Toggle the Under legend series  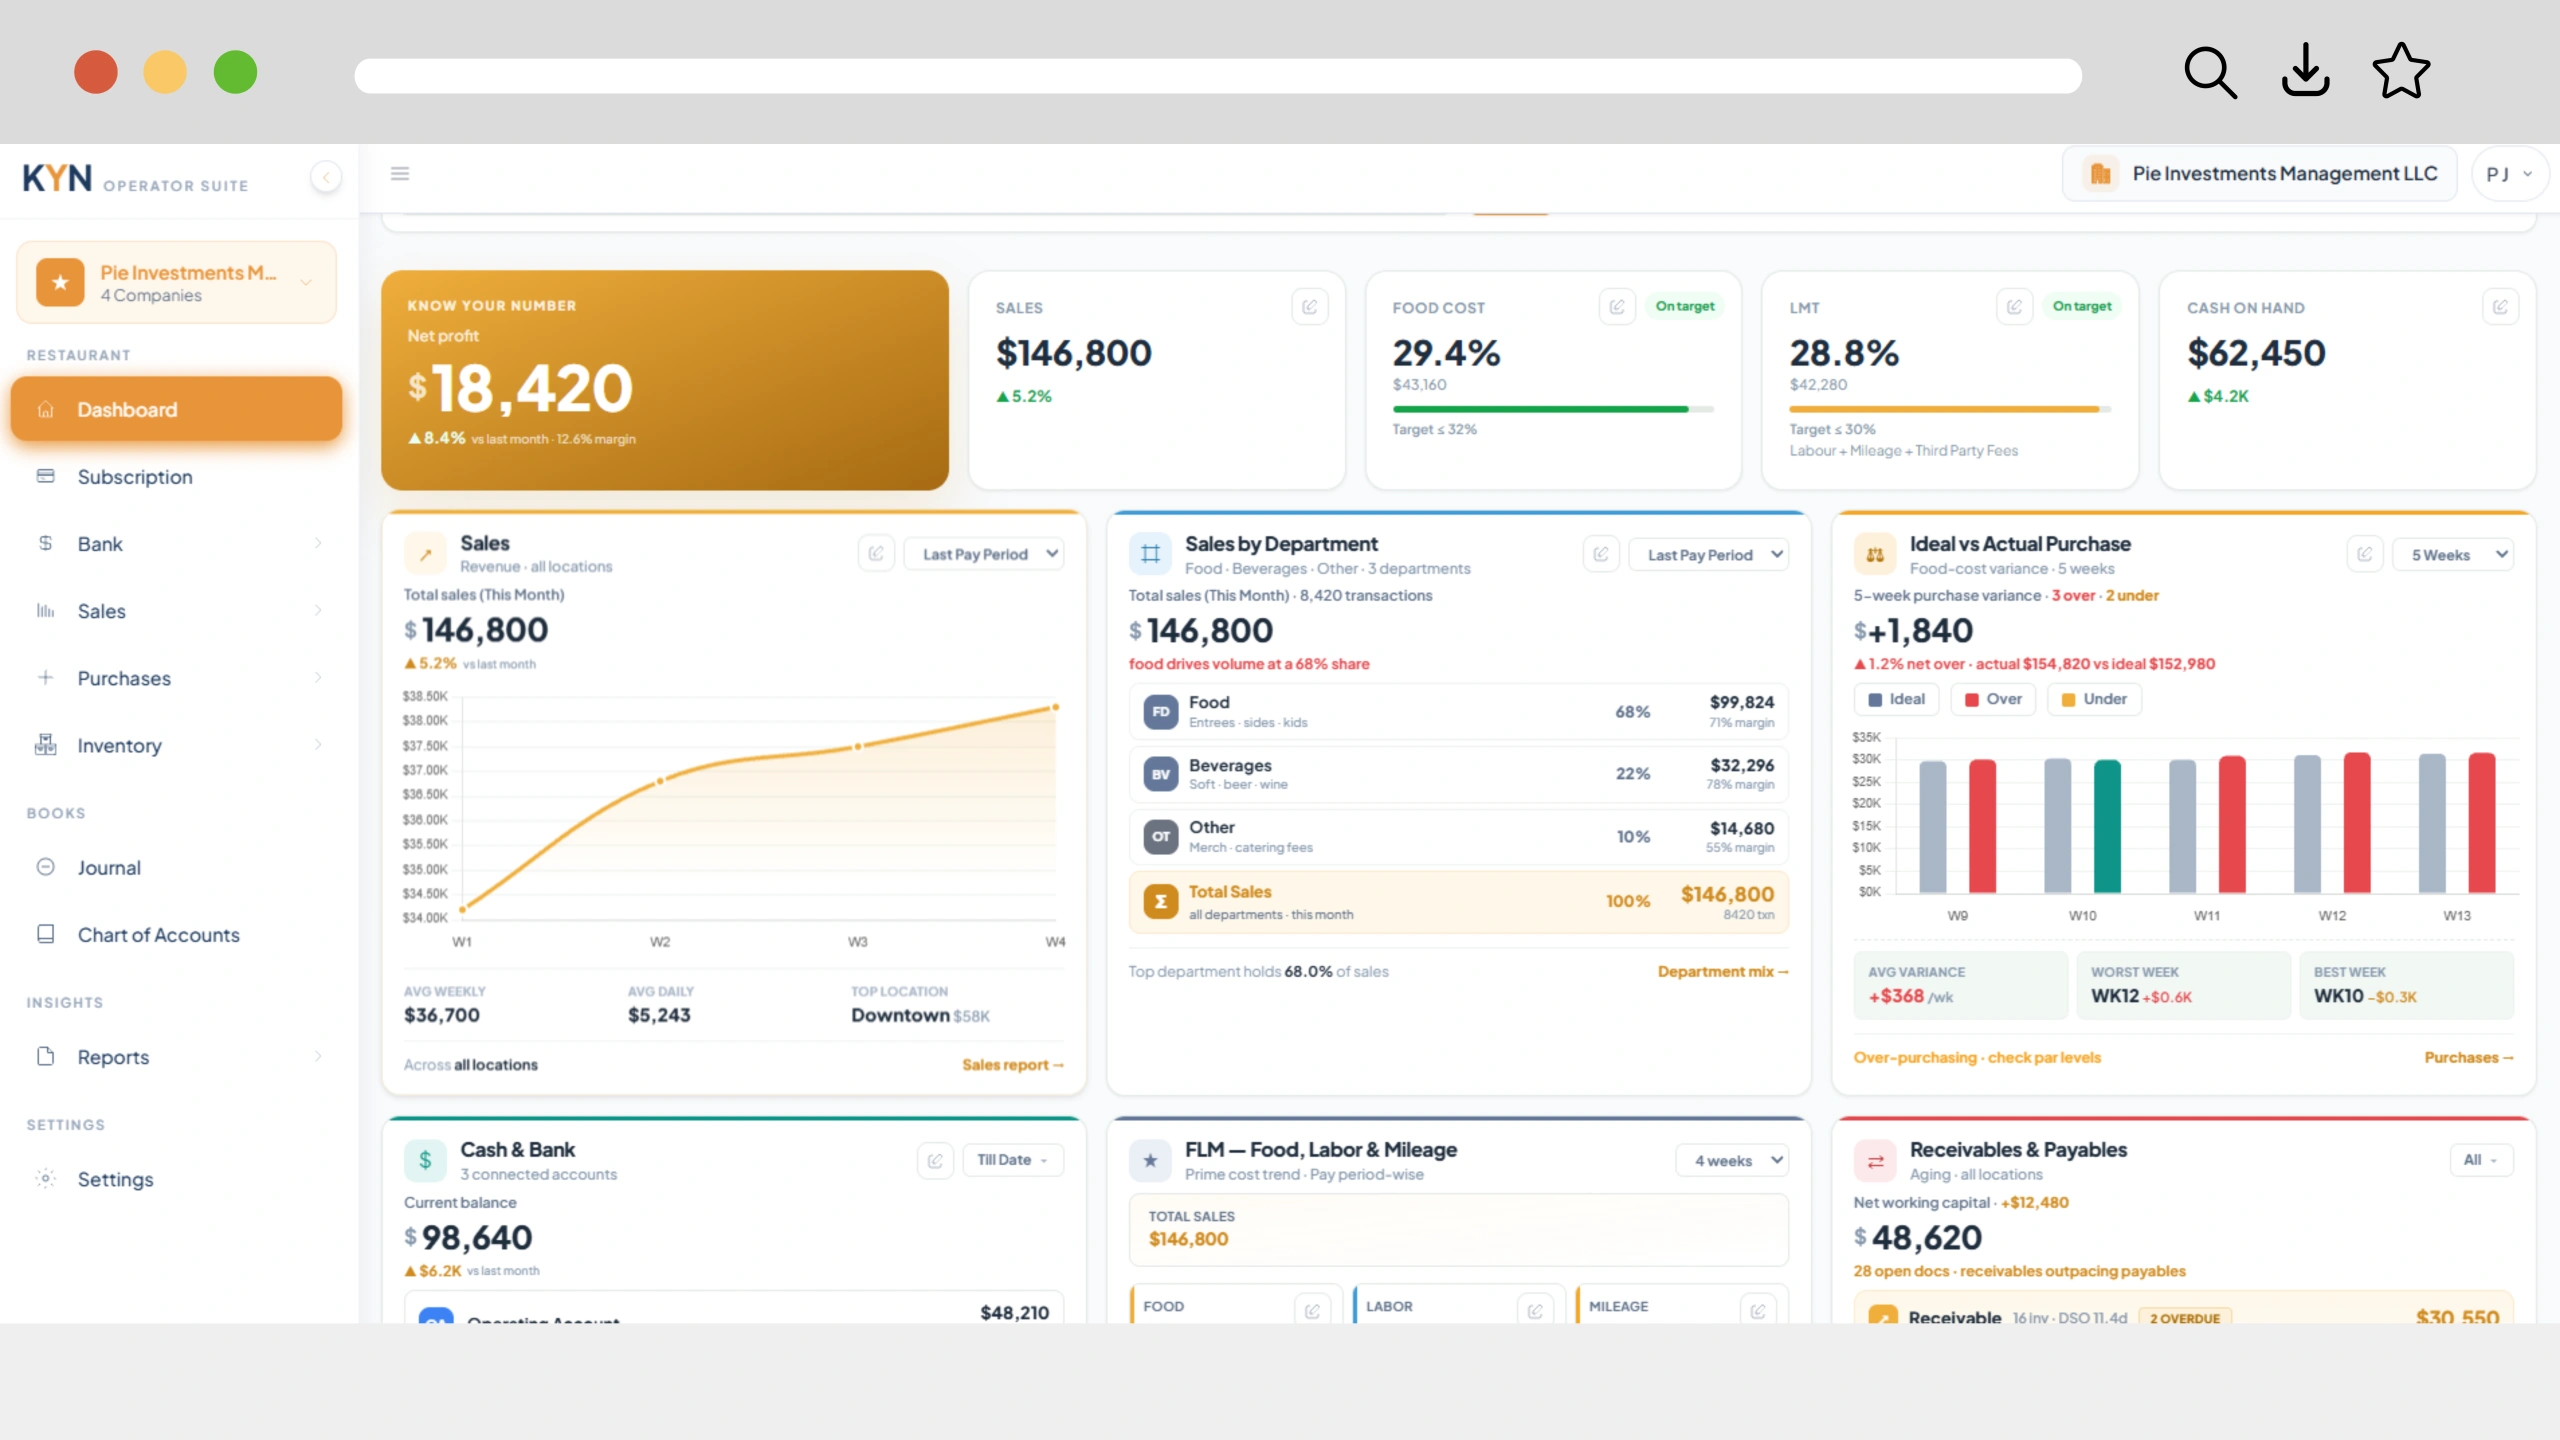[2094, 699]
